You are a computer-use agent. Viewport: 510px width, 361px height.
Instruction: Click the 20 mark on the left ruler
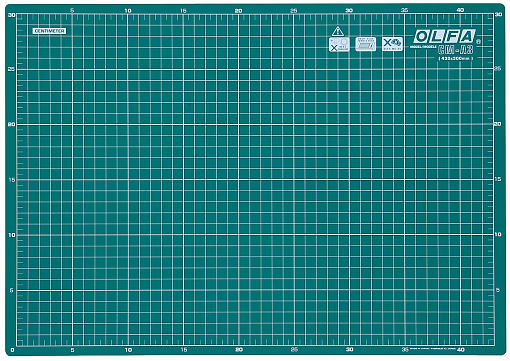point(11,124)
